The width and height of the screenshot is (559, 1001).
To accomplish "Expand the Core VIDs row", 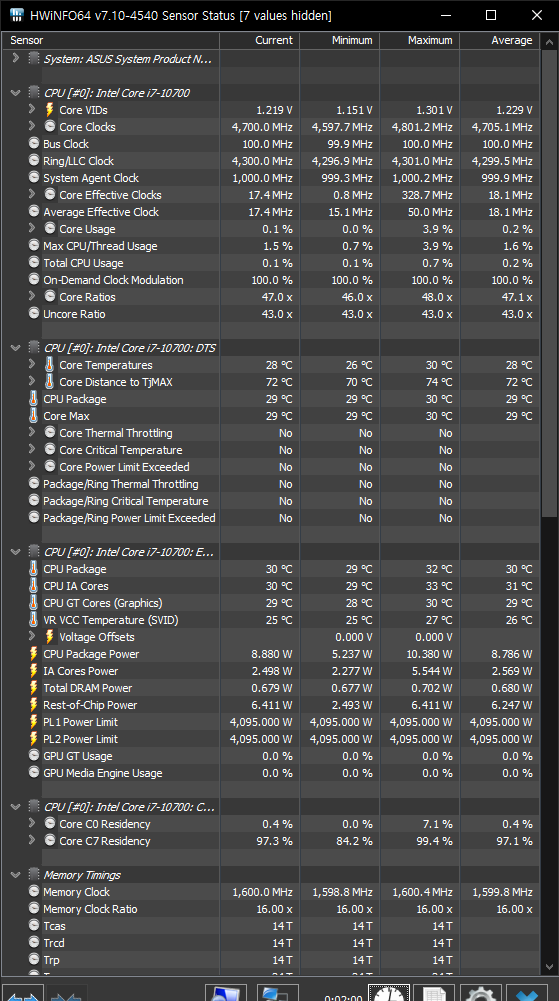I will (31, 109).
